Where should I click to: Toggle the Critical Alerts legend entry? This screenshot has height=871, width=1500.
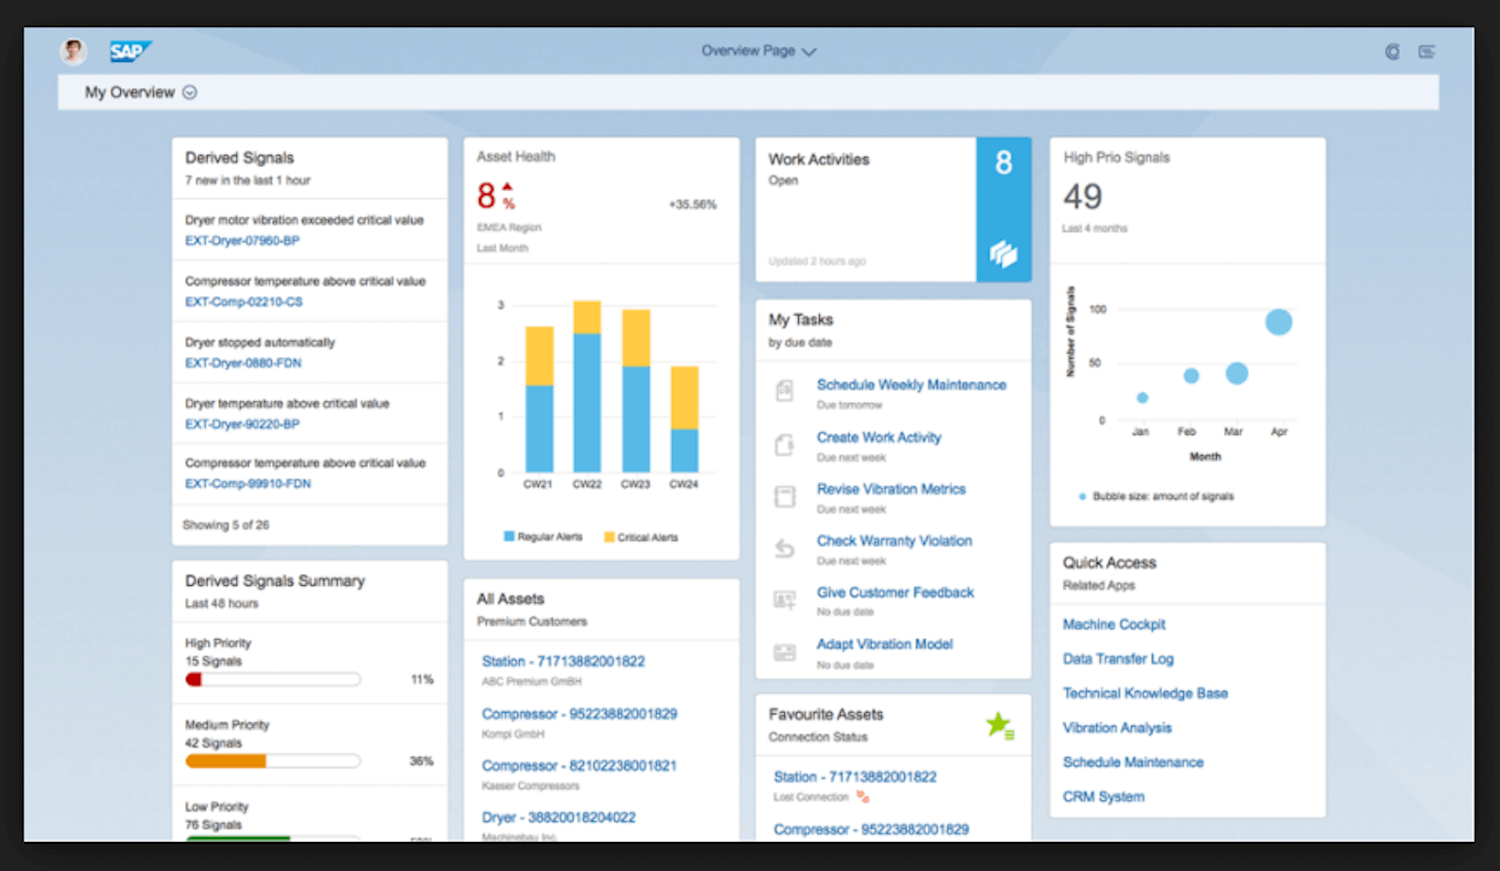tap(640, 537)
